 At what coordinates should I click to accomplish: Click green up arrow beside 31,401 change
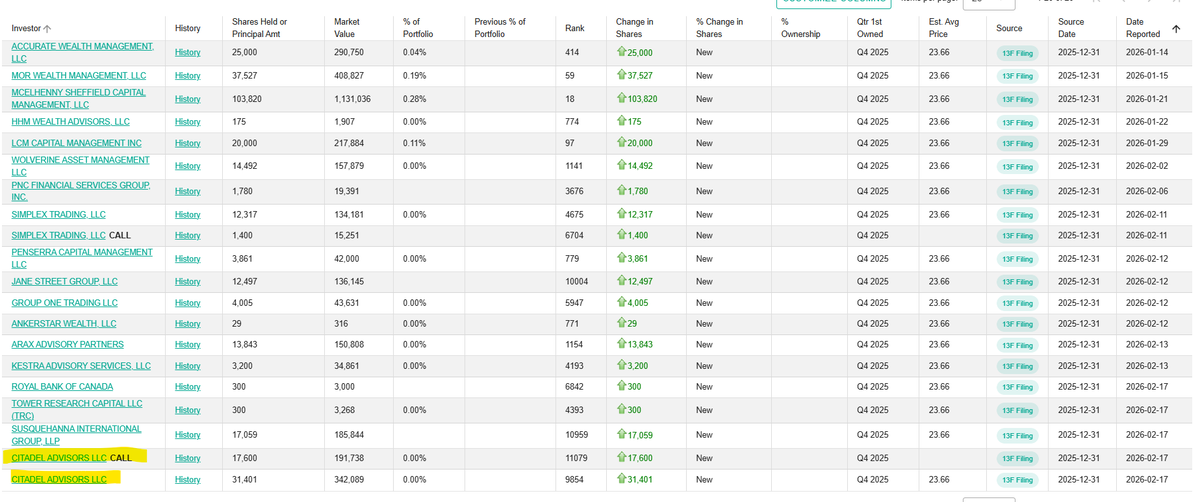pyautogui.click(x=622, y=479)
